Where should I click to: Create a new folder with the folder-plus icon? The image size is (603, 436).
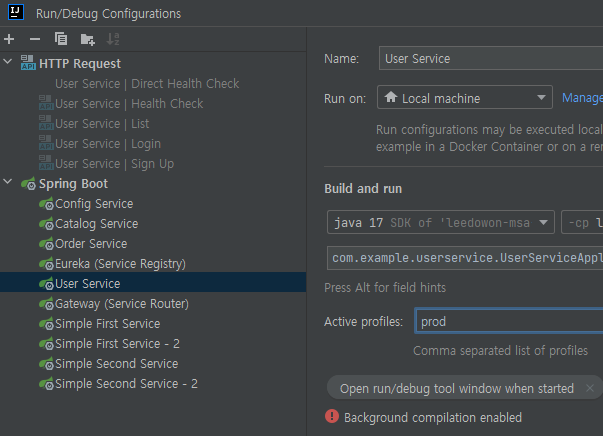coord(88,39)
